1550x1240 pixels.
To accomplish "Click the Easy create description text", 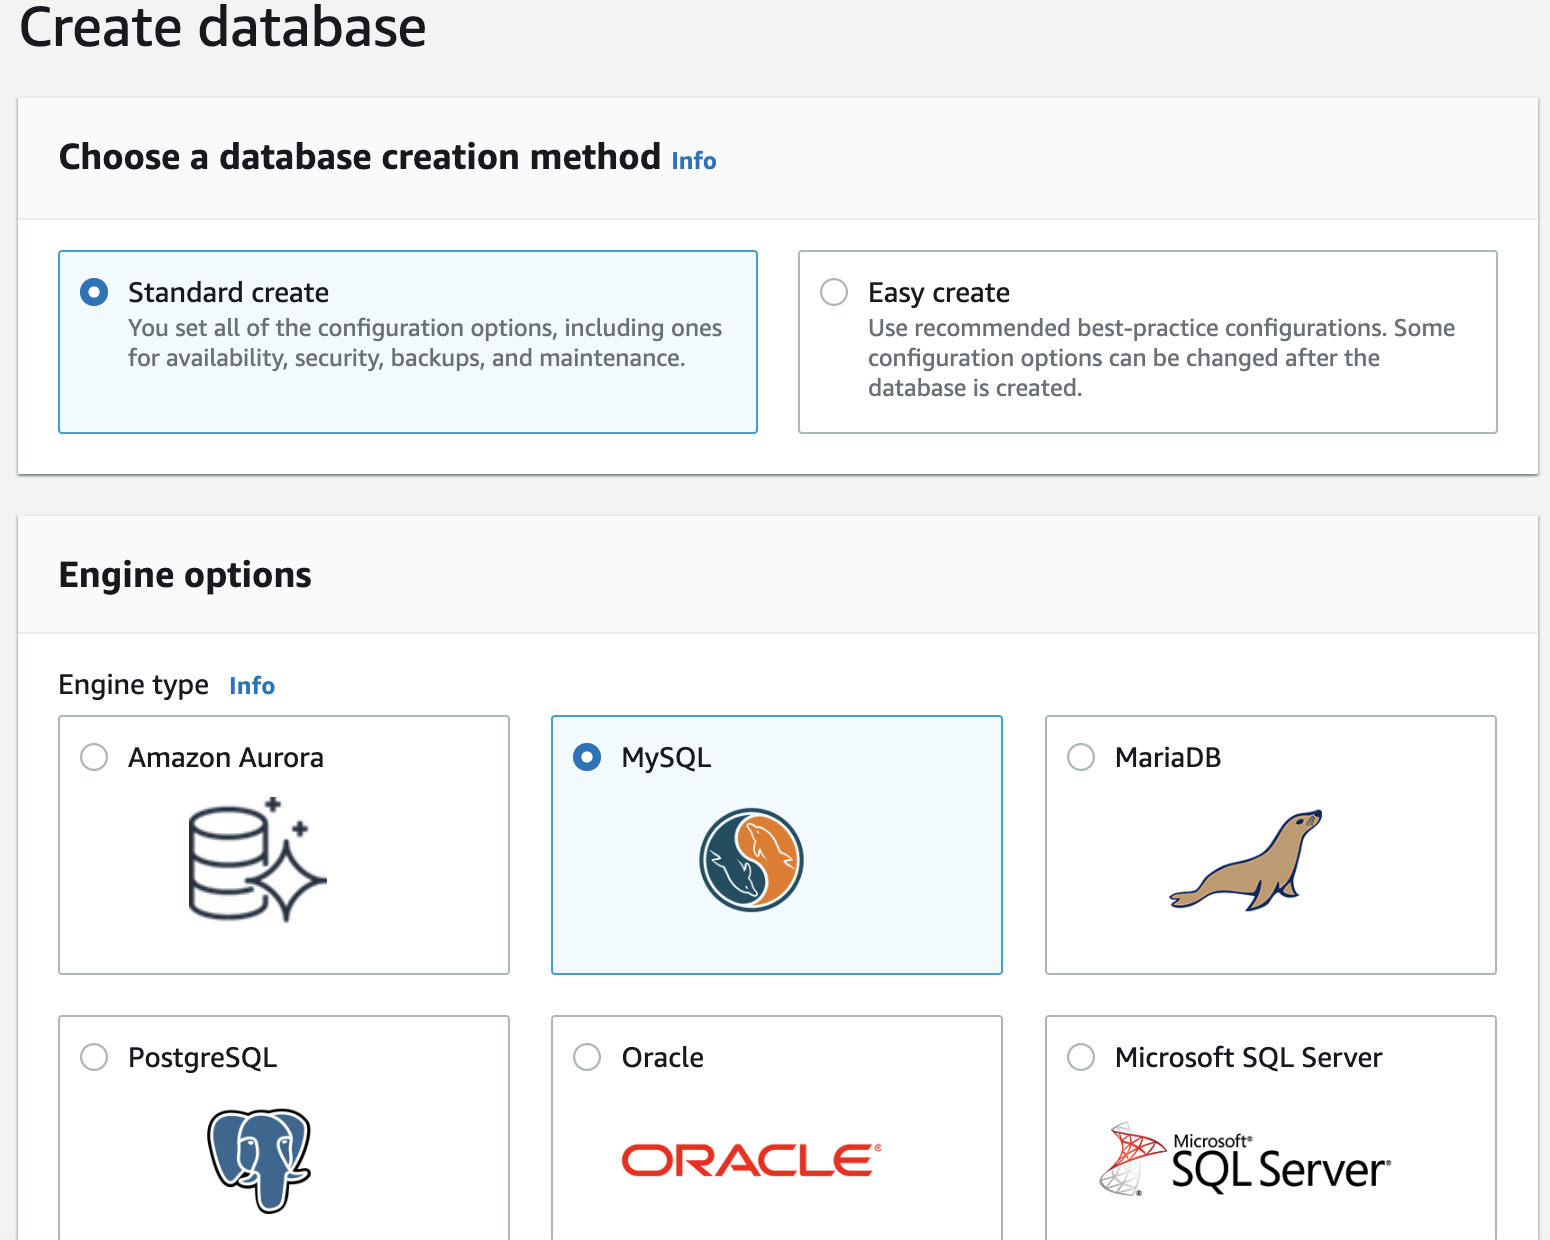I will tap(1161, 358).
